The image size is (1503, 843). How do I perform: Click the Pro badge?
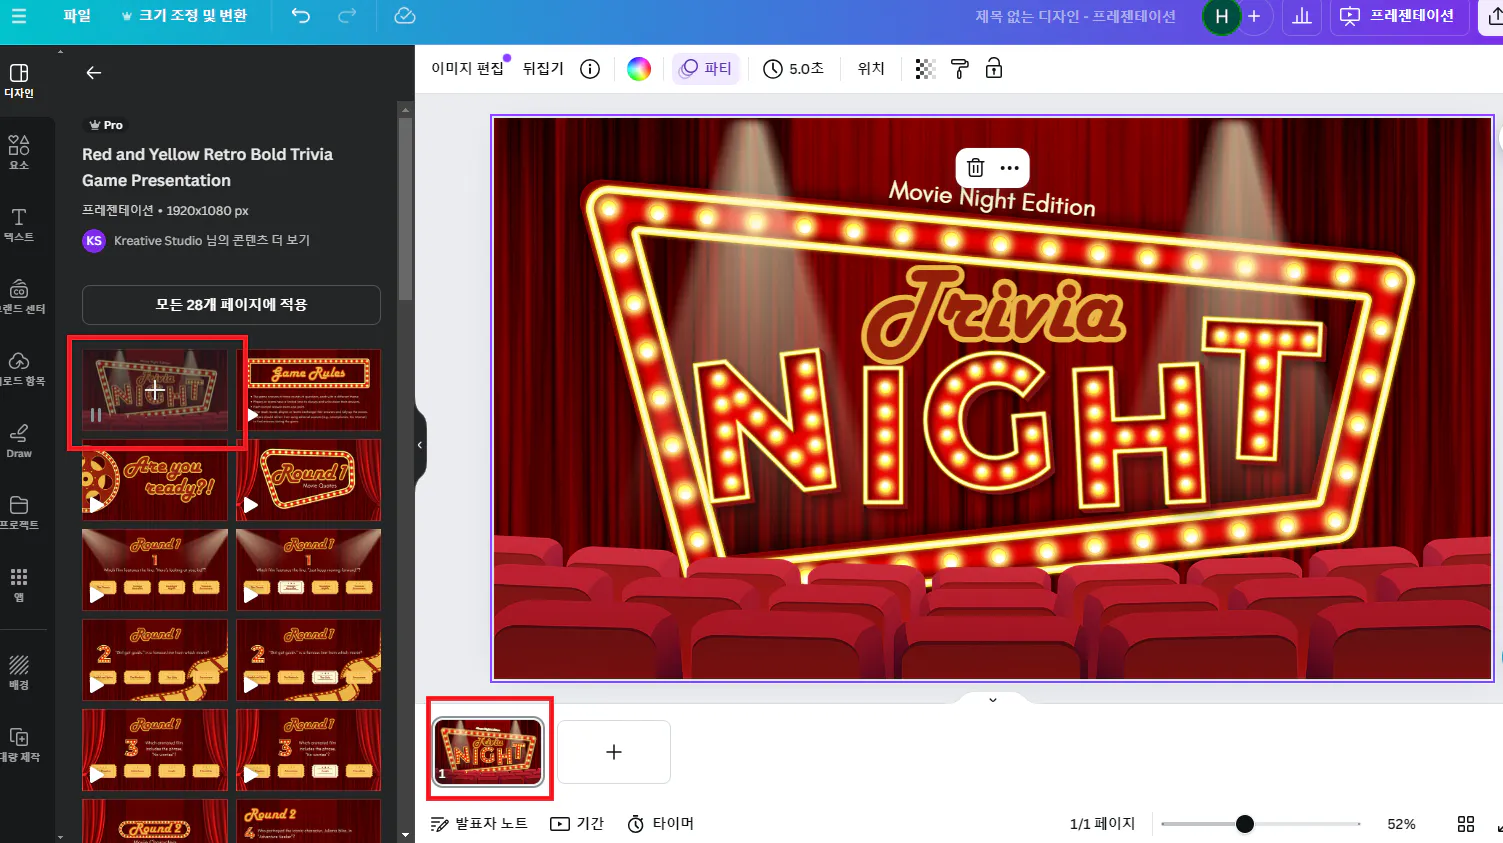click(105, 125)
